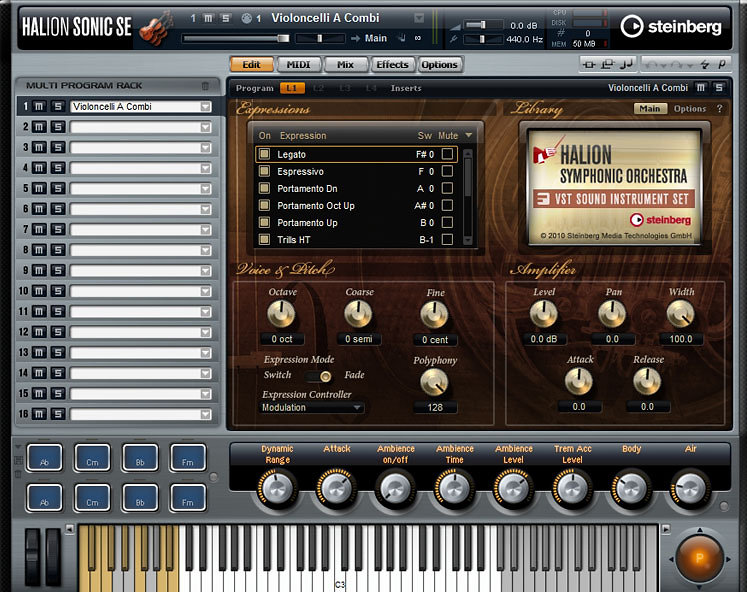This screenshot has width=747, height=592.
Task: Click the note icon next to Main output
Action: click(402, 38)
